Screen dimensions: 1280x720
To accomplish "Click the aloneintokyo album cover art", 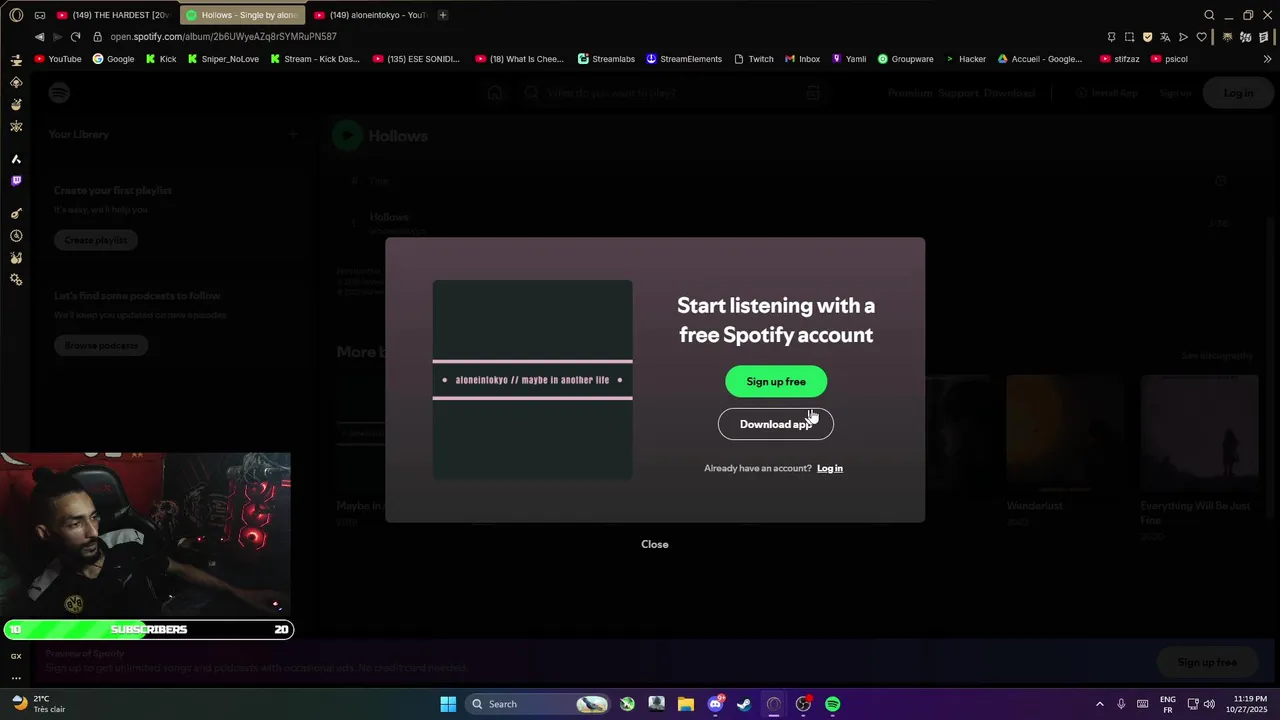I will point(532,380).
